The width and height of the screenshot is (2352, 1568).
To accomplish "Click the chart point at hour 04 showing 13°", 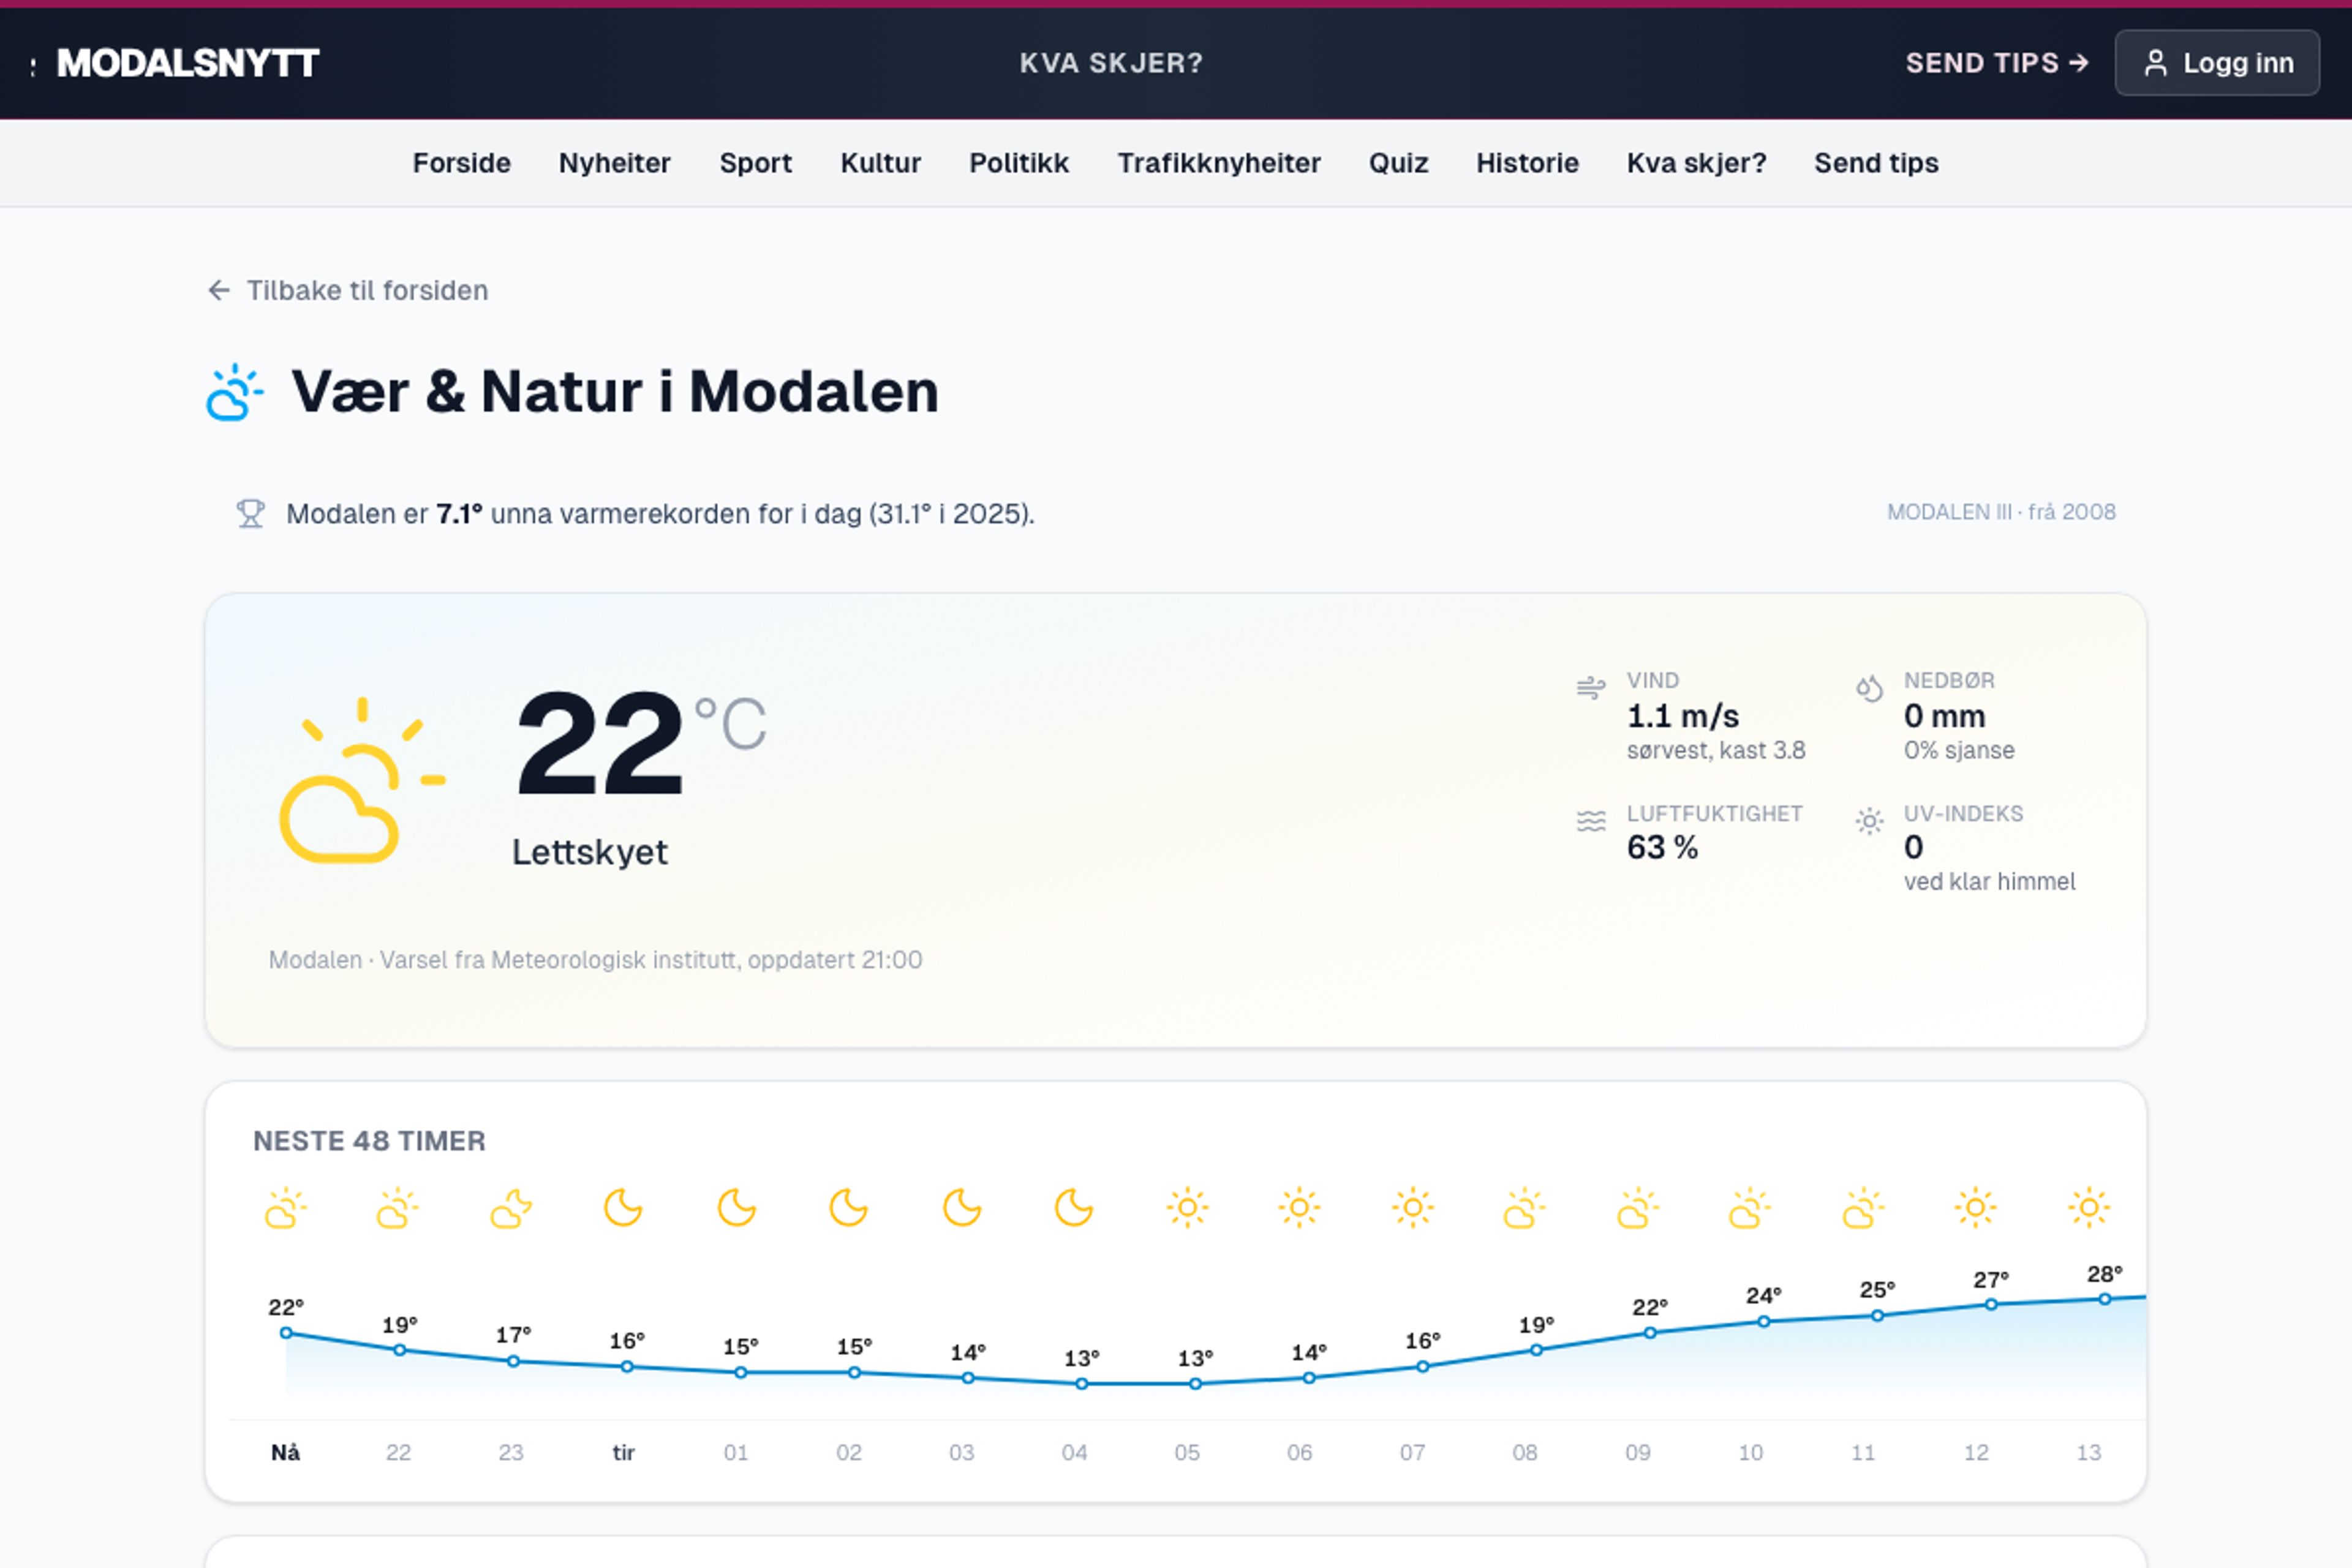I will (1081, 1384).
